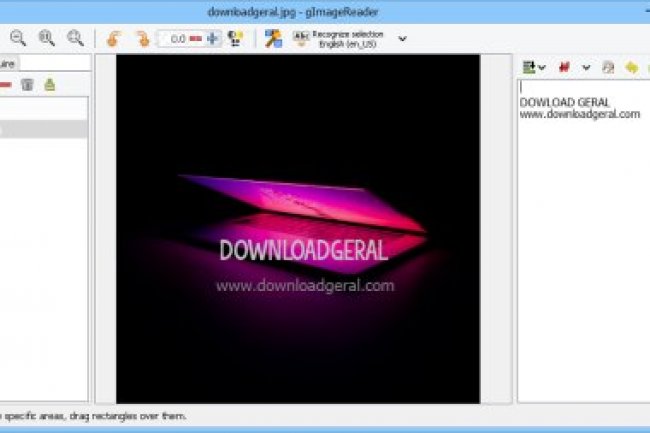Click the find and replace icon in the output toolbar
Image resolution: width=650 pixels, height=433 pixels.
click(x=608, y=67)
